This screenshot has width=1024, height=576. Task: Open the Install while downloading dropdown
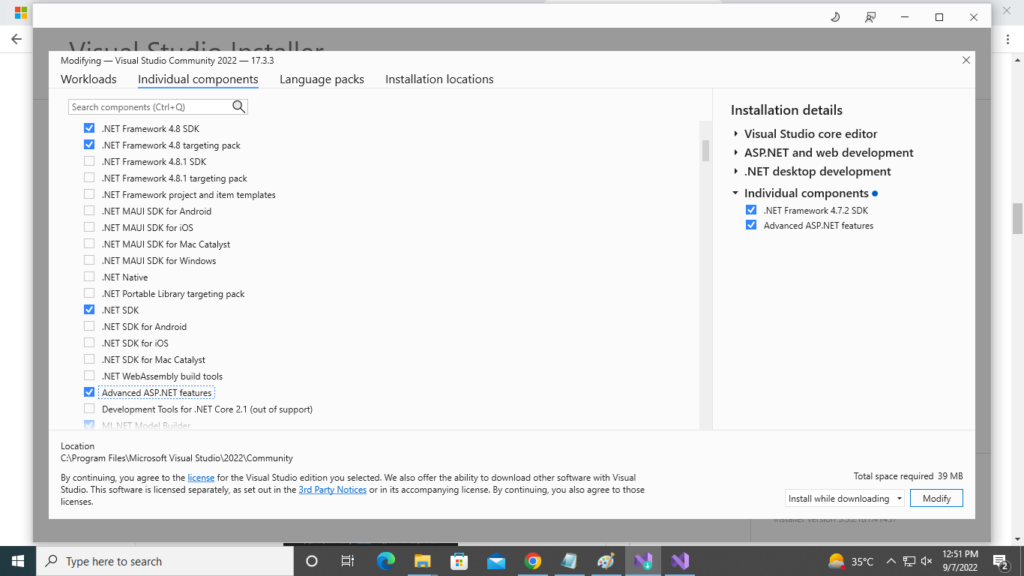(x=897, y=497)
